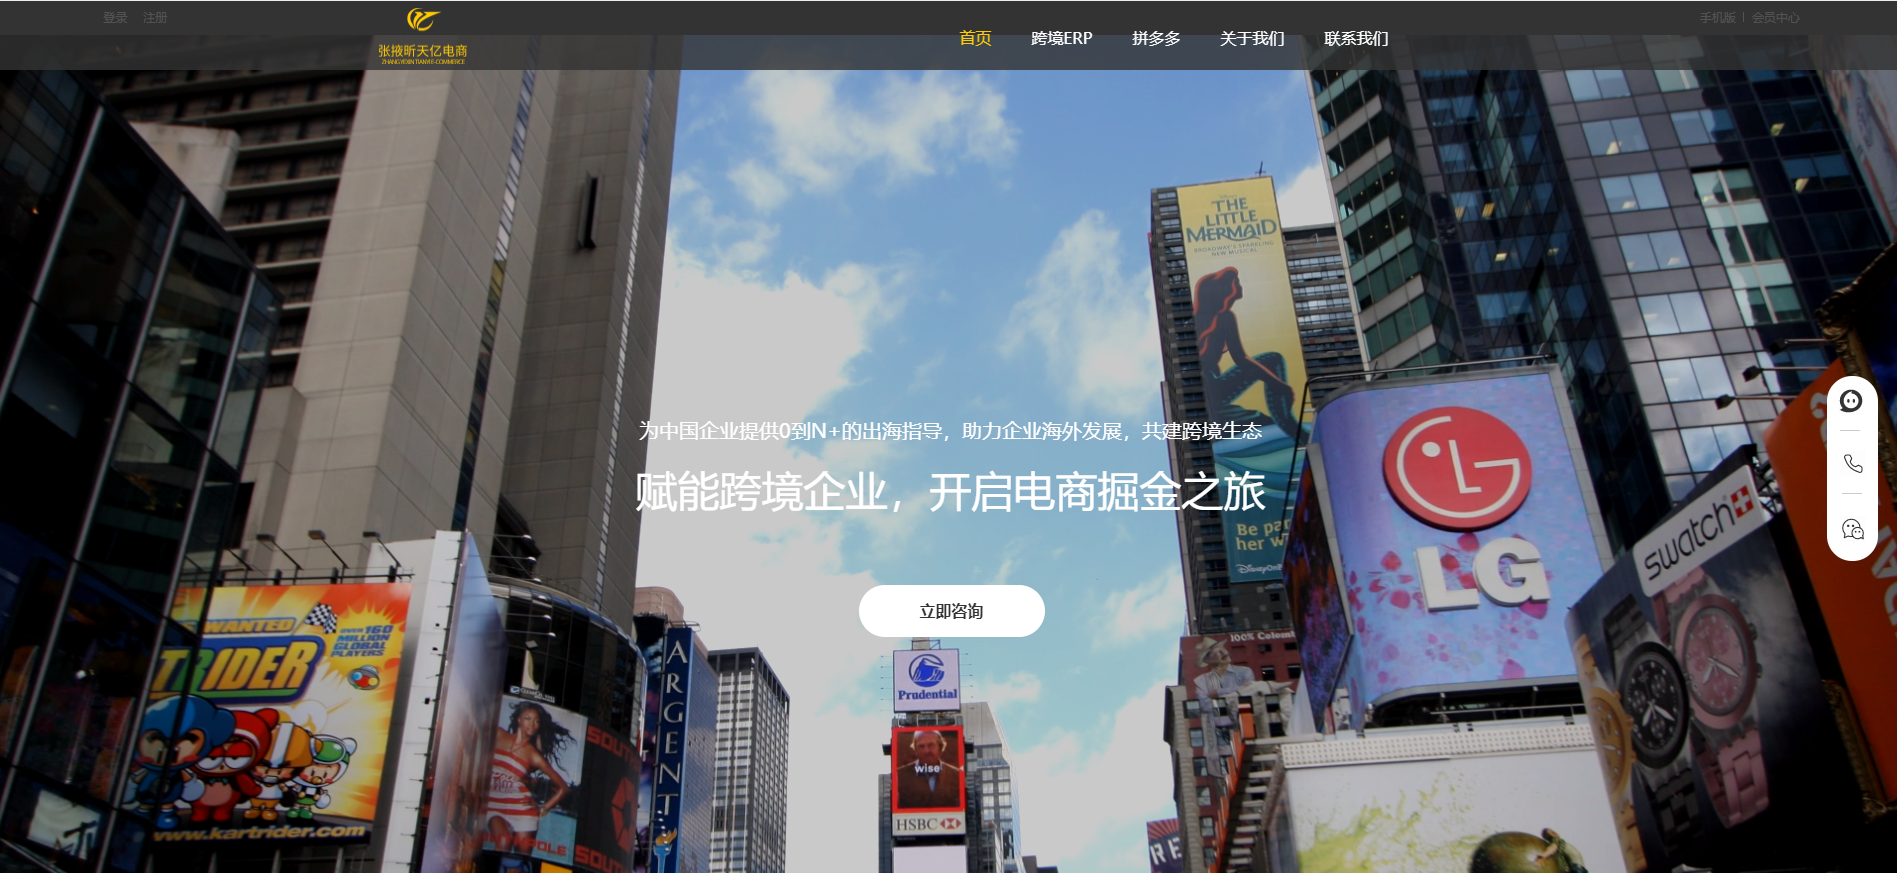1897x873 pixels.
Task: Click the 张掖昕天亿电商 brand name text
Action: coord(422,51)
